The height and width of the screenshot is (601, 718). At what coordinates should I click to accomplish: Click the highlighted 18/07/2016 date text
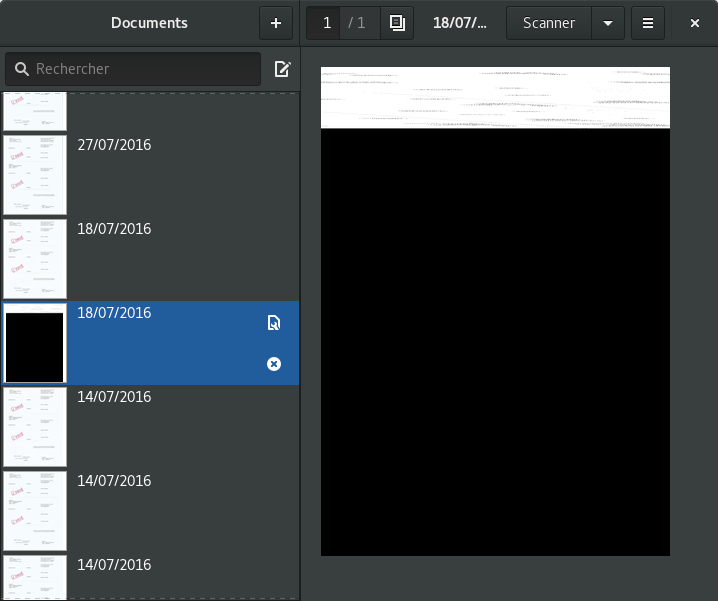point(114,313)
